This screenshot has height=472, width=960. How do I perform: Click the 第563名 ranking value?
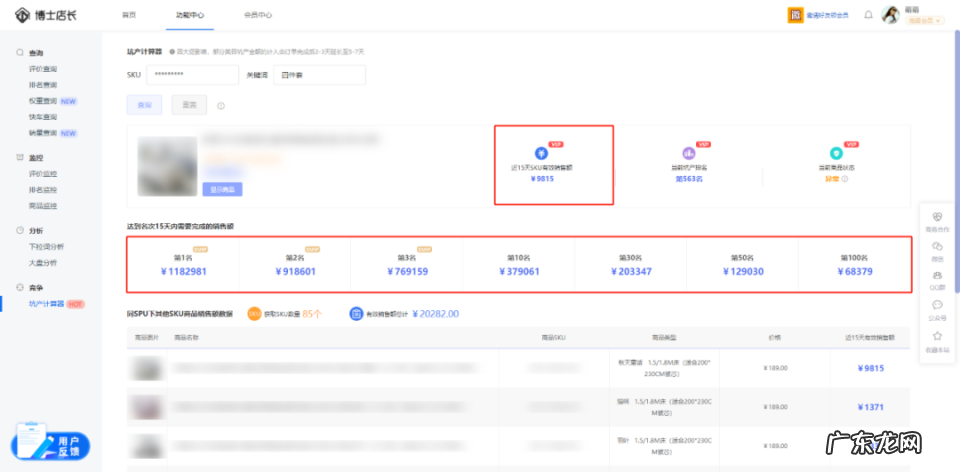(x=689, y=179)
